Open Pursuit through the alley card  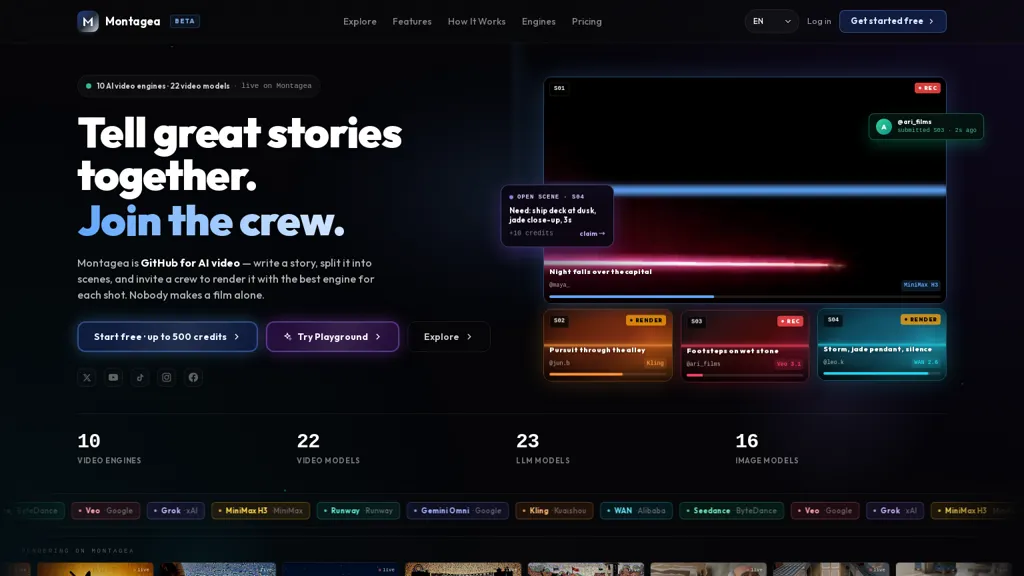608,345
